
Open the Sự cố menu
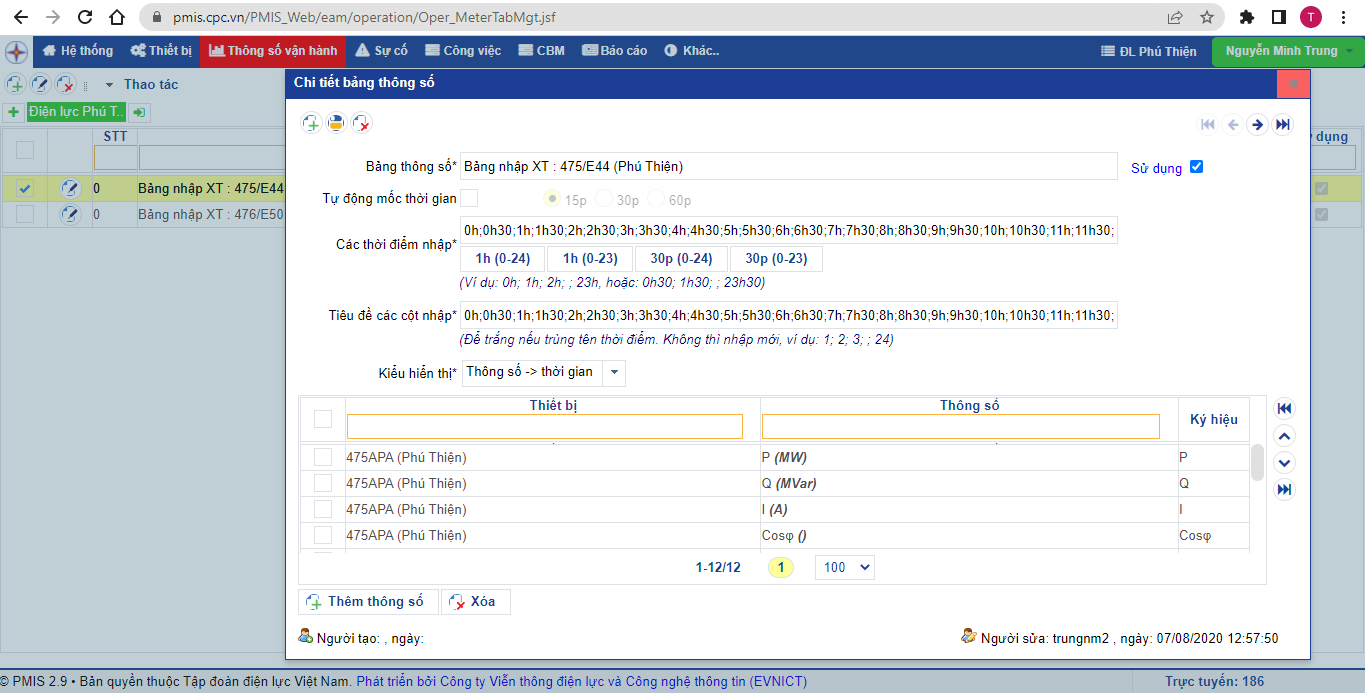coord(382,51)
